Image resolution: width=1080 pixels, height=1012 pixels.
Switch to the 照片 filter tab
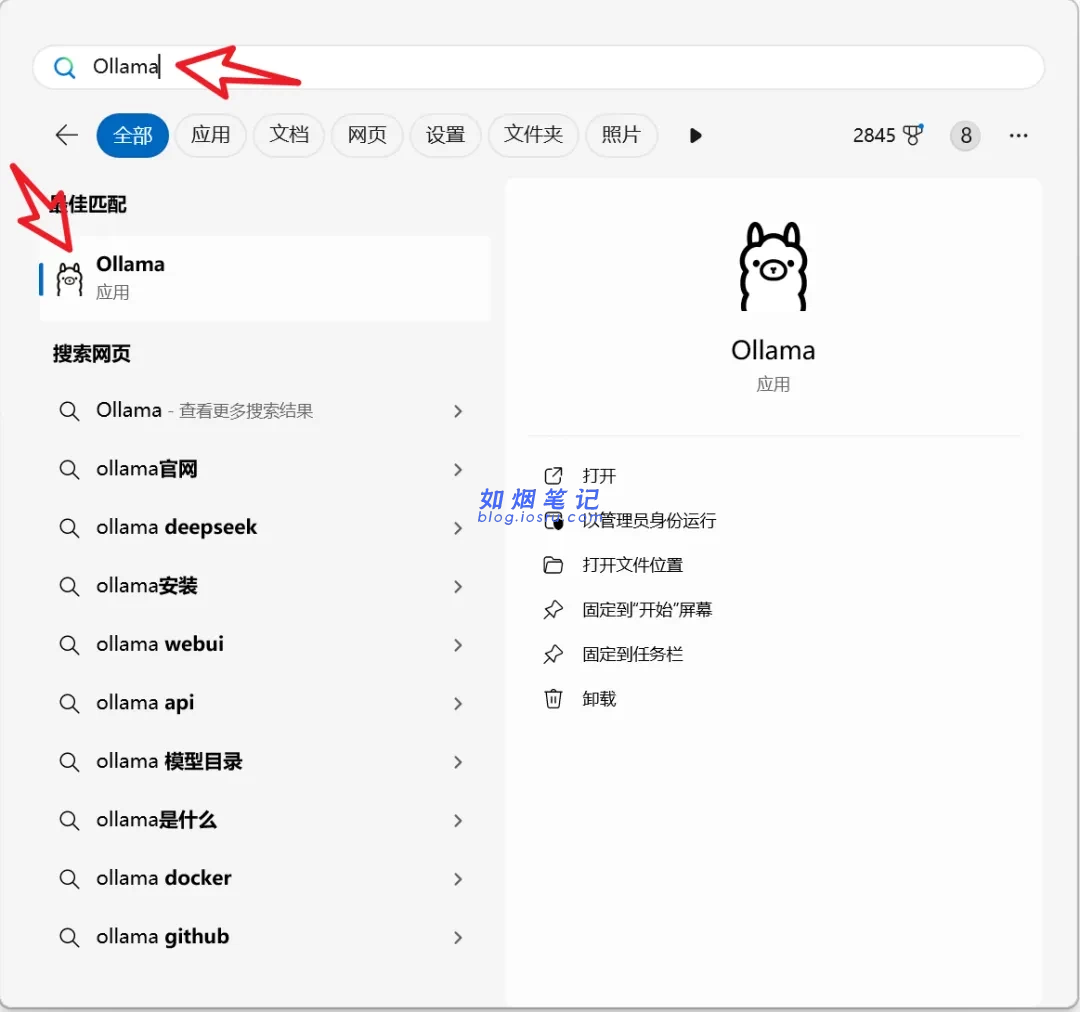click(621, 135)
